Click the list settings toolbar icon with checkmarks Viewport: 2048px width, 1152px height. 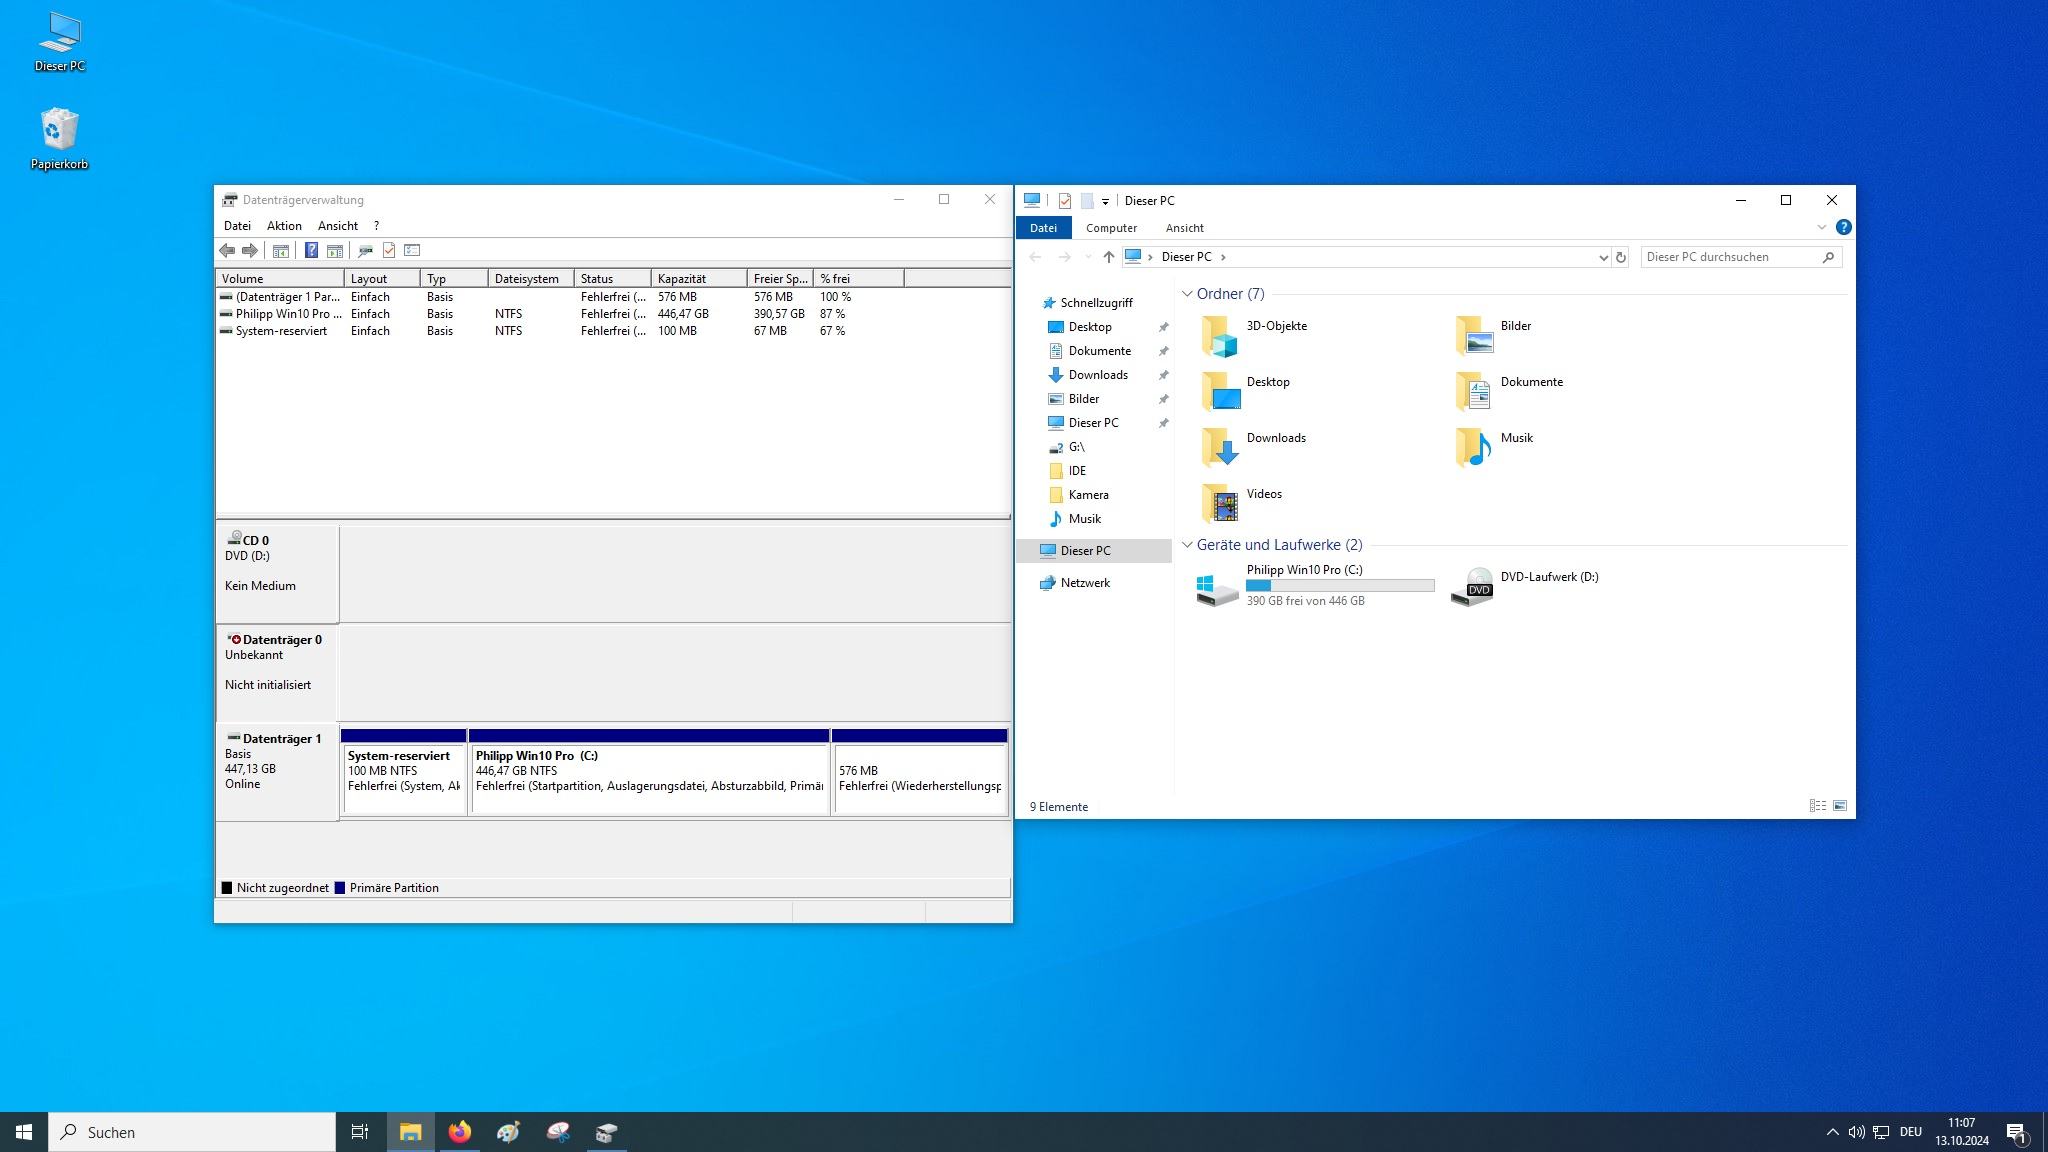coord(412,250)
